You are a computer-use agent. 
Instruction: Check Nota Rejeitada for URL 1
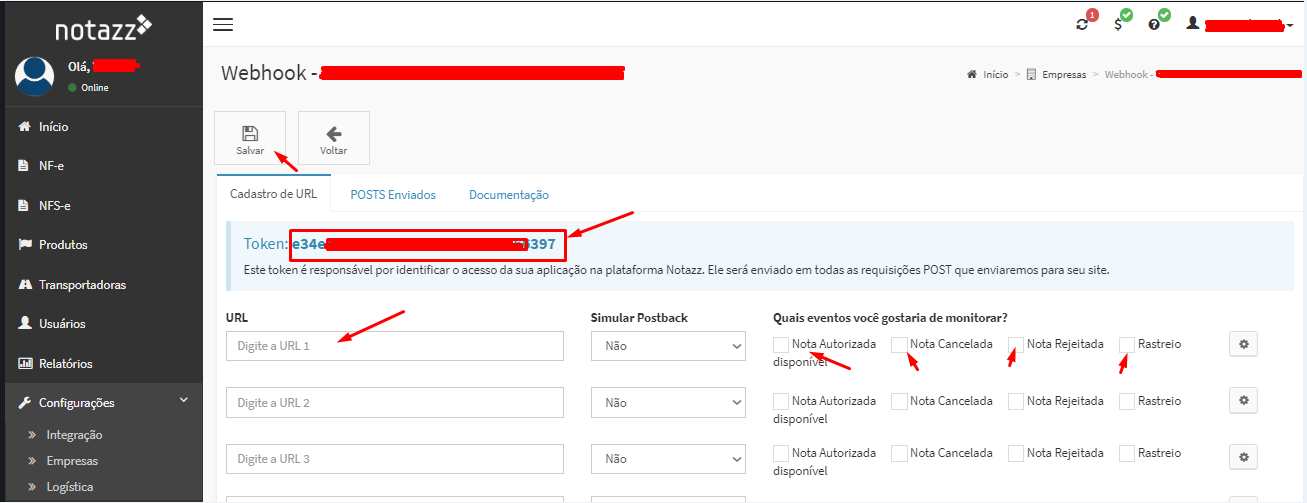tap(1016, 344)
